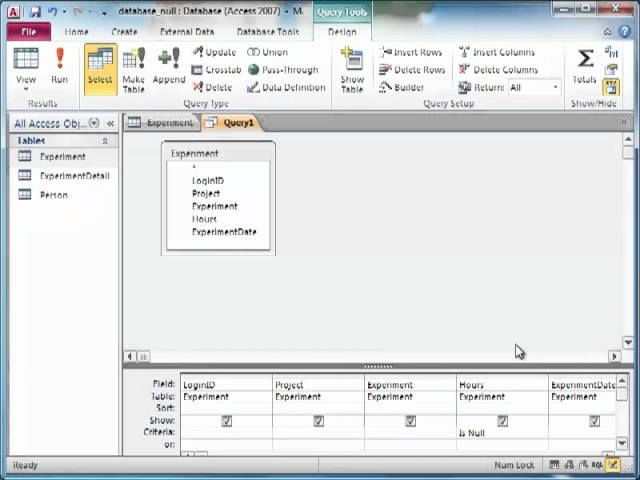Switch to the Create ribbon tab
The image size is (640, 480).
124,32
